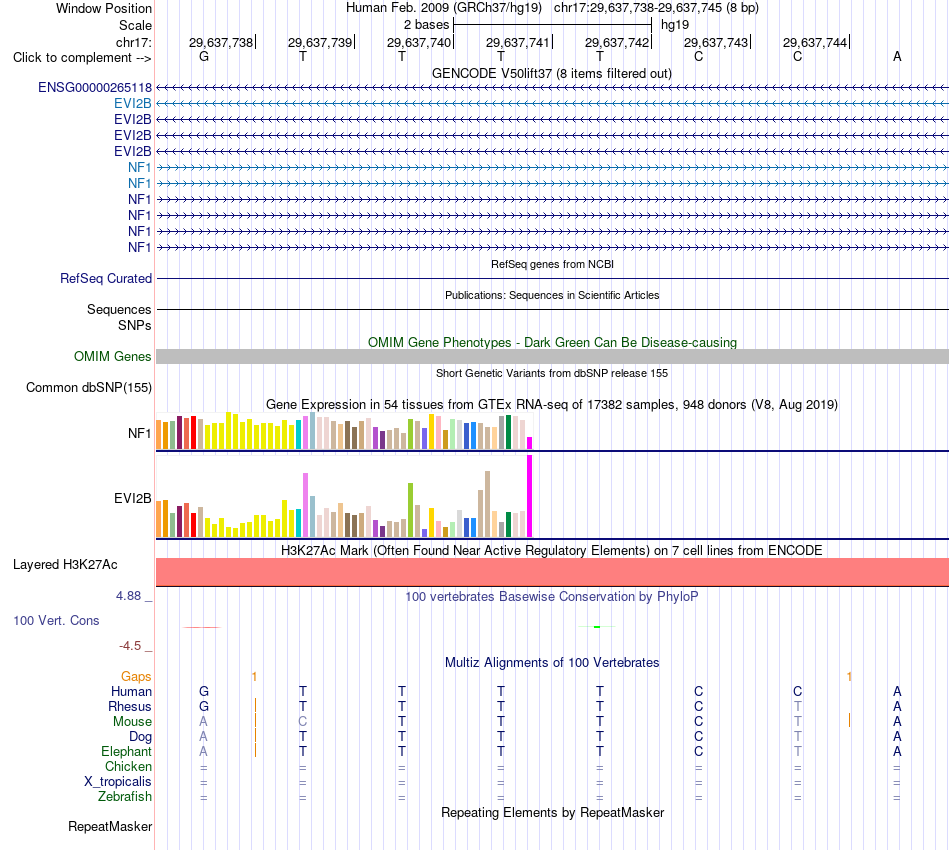Select the Mouse species label
The height and width of the screenshot is (850, 950).
[132, 722]
